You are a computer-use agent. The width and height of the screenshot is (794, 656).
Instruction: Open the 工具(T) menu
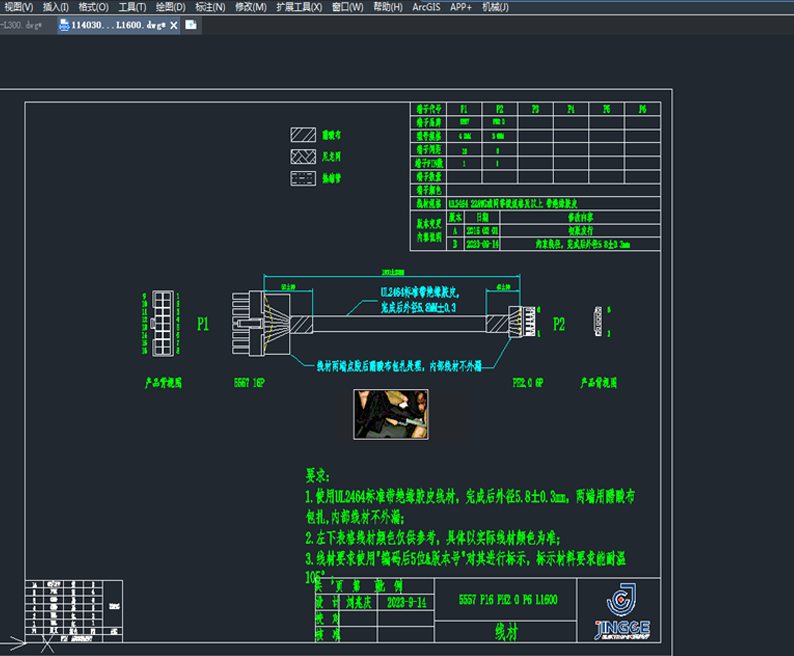click(132, 7)
